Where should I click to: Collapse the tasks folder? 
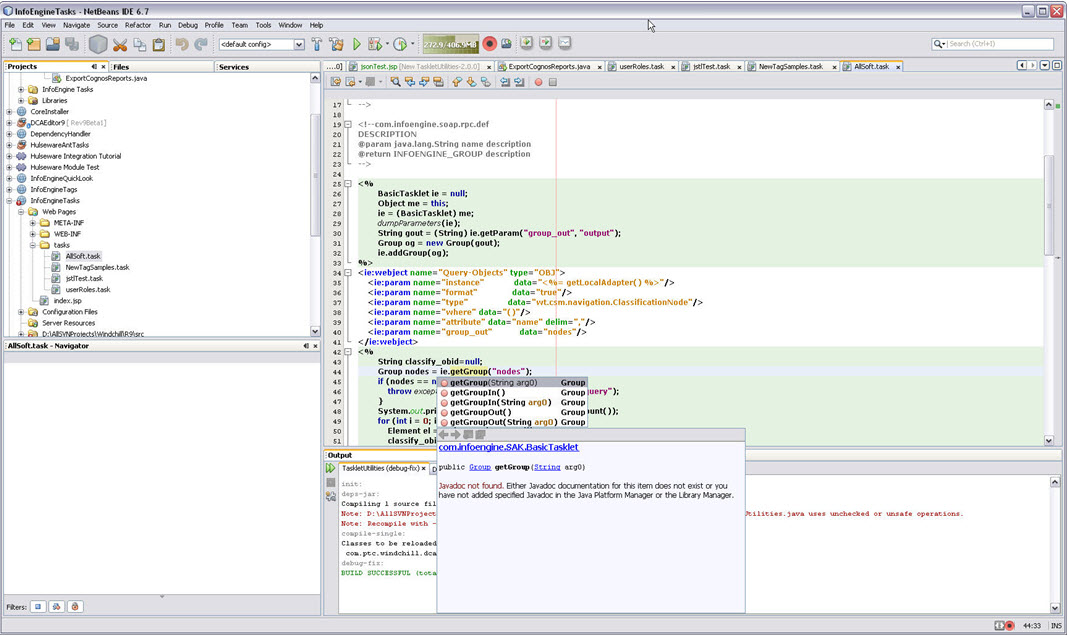point(33,245)
